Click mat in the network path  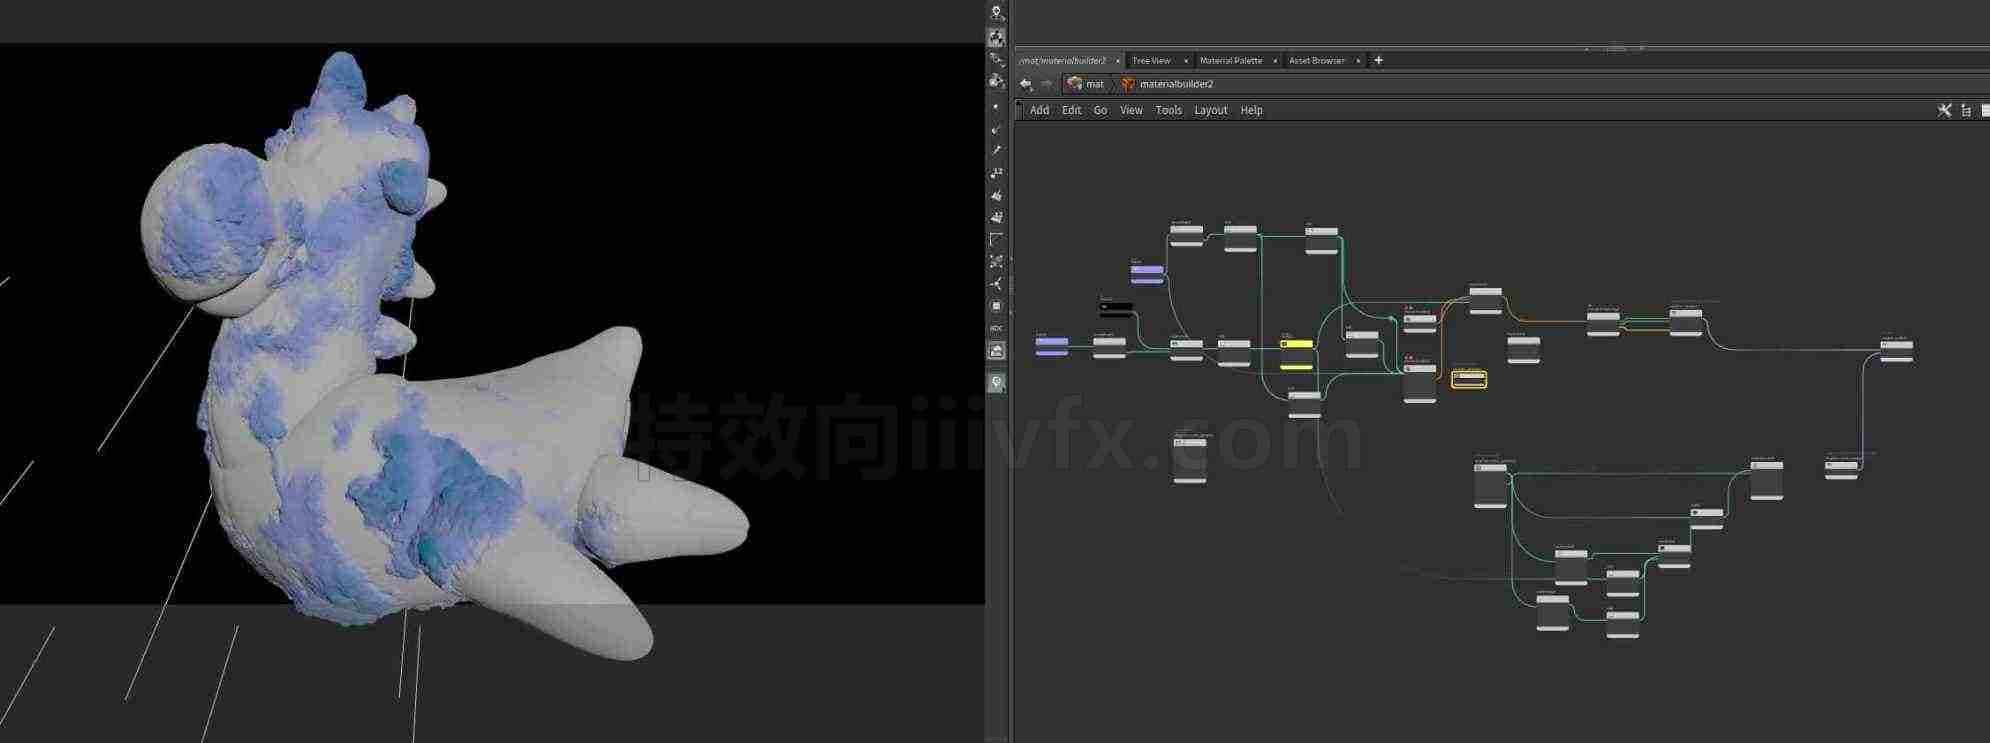tap(1095, 84)
